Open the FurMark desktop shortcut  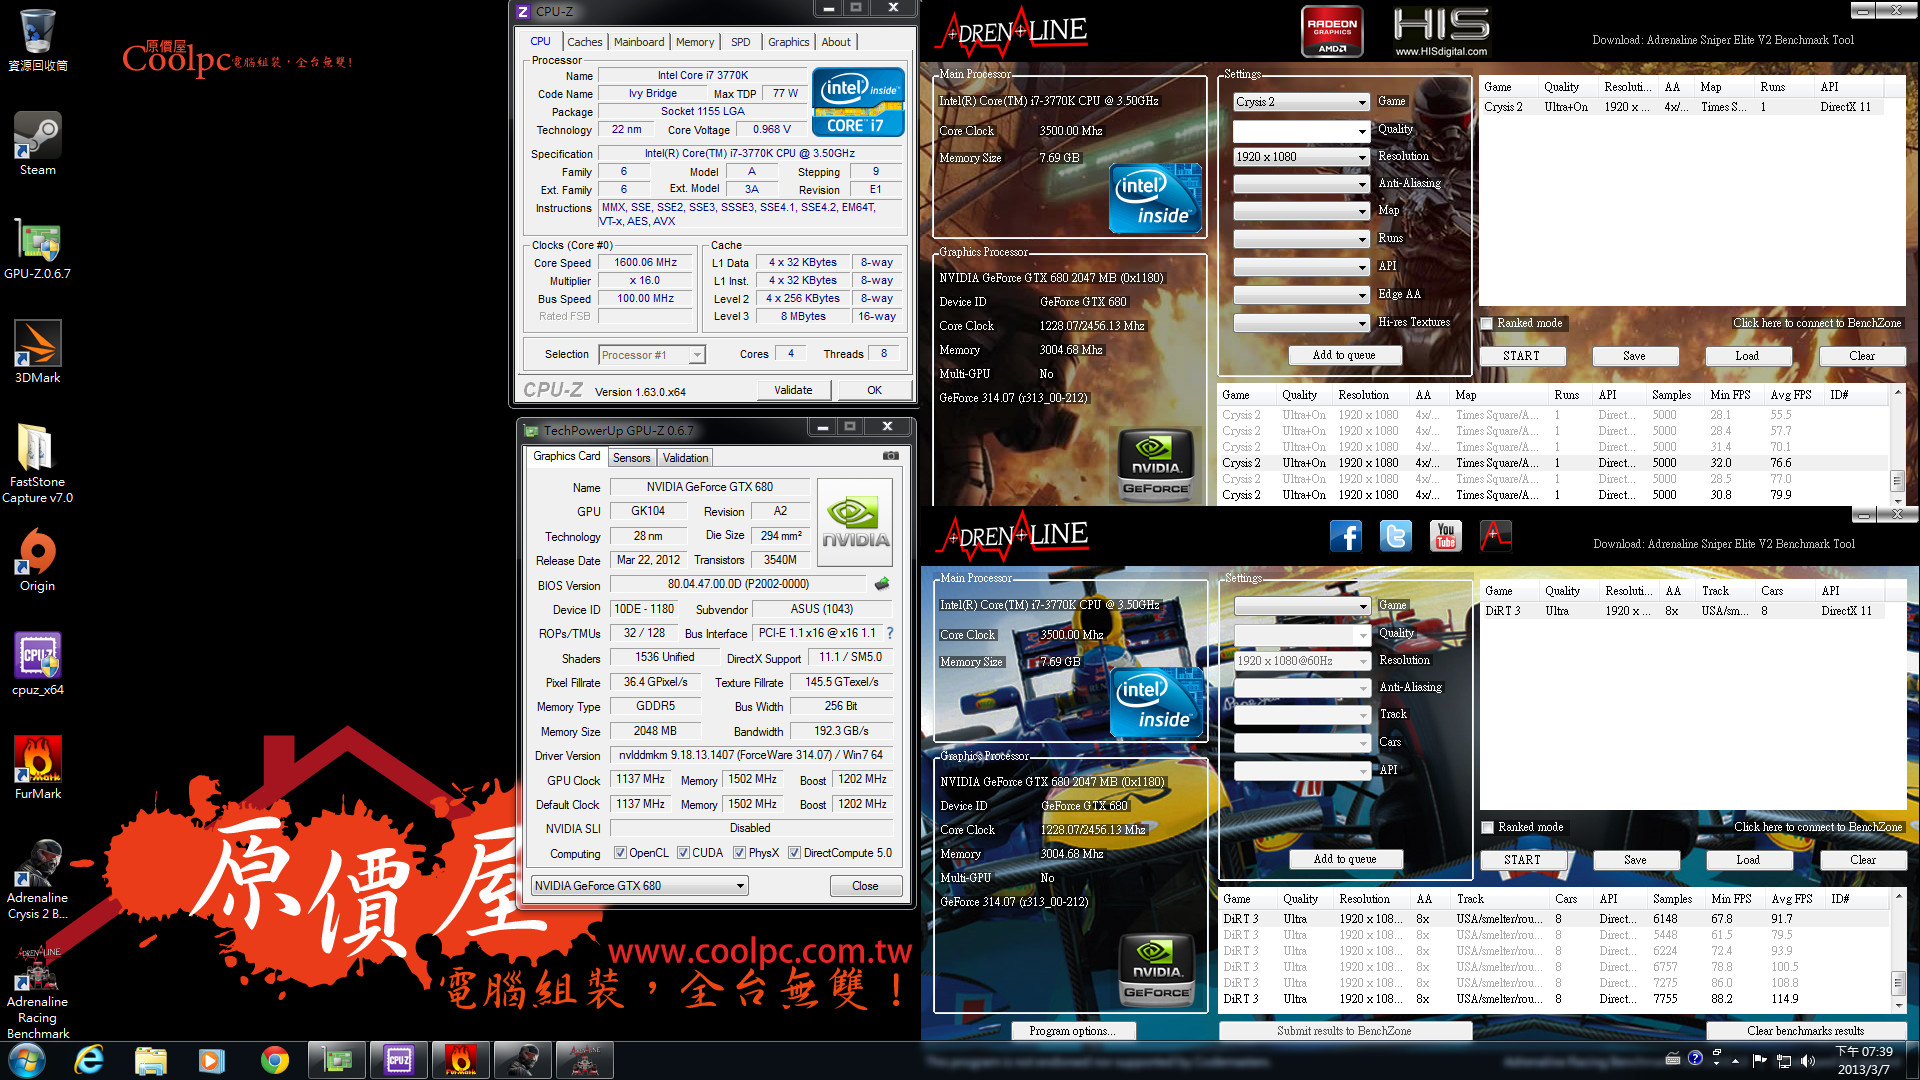pos(38,767)
